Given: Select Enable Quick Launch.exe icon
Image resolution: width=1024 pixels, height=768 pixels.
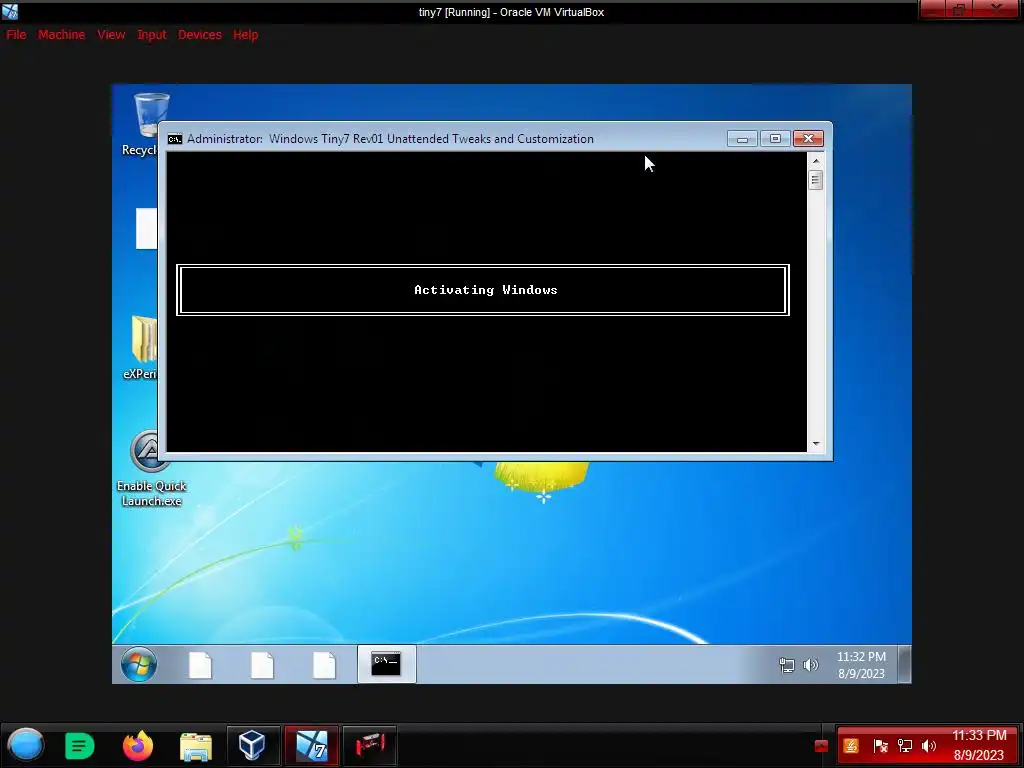Looking at the screenshot, I should click(151, 469).
